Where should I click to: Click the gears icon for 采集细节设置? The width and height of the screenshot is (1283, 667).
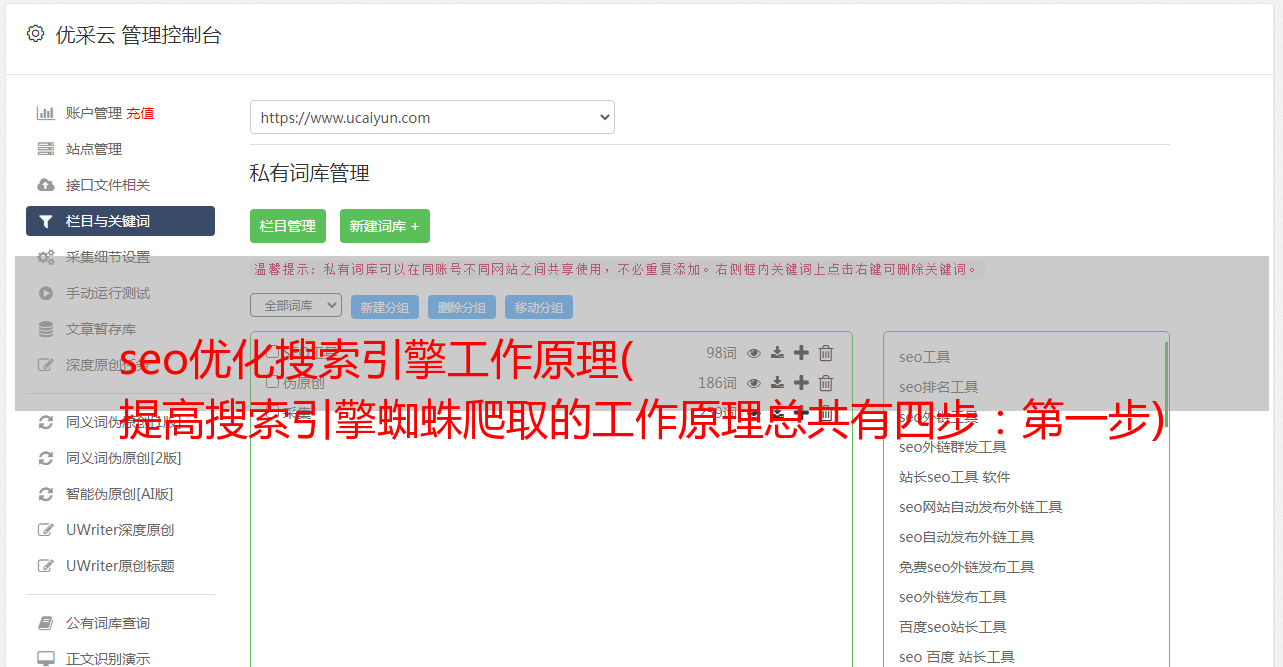click(x=45, y=257)
